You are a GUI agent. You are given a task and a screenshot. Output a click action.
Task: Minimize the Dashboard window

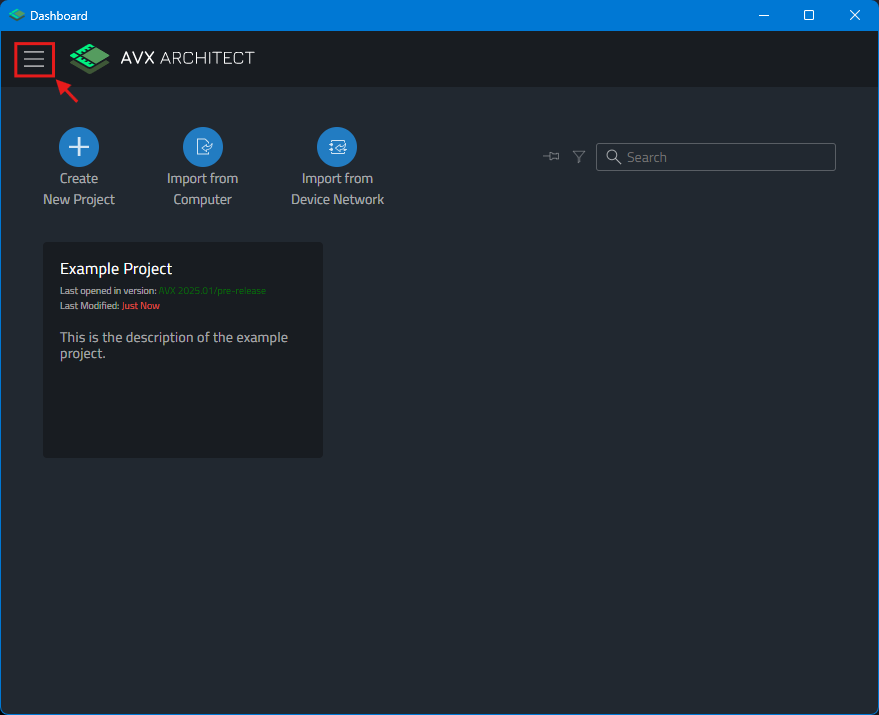click(x=764, y=15)
